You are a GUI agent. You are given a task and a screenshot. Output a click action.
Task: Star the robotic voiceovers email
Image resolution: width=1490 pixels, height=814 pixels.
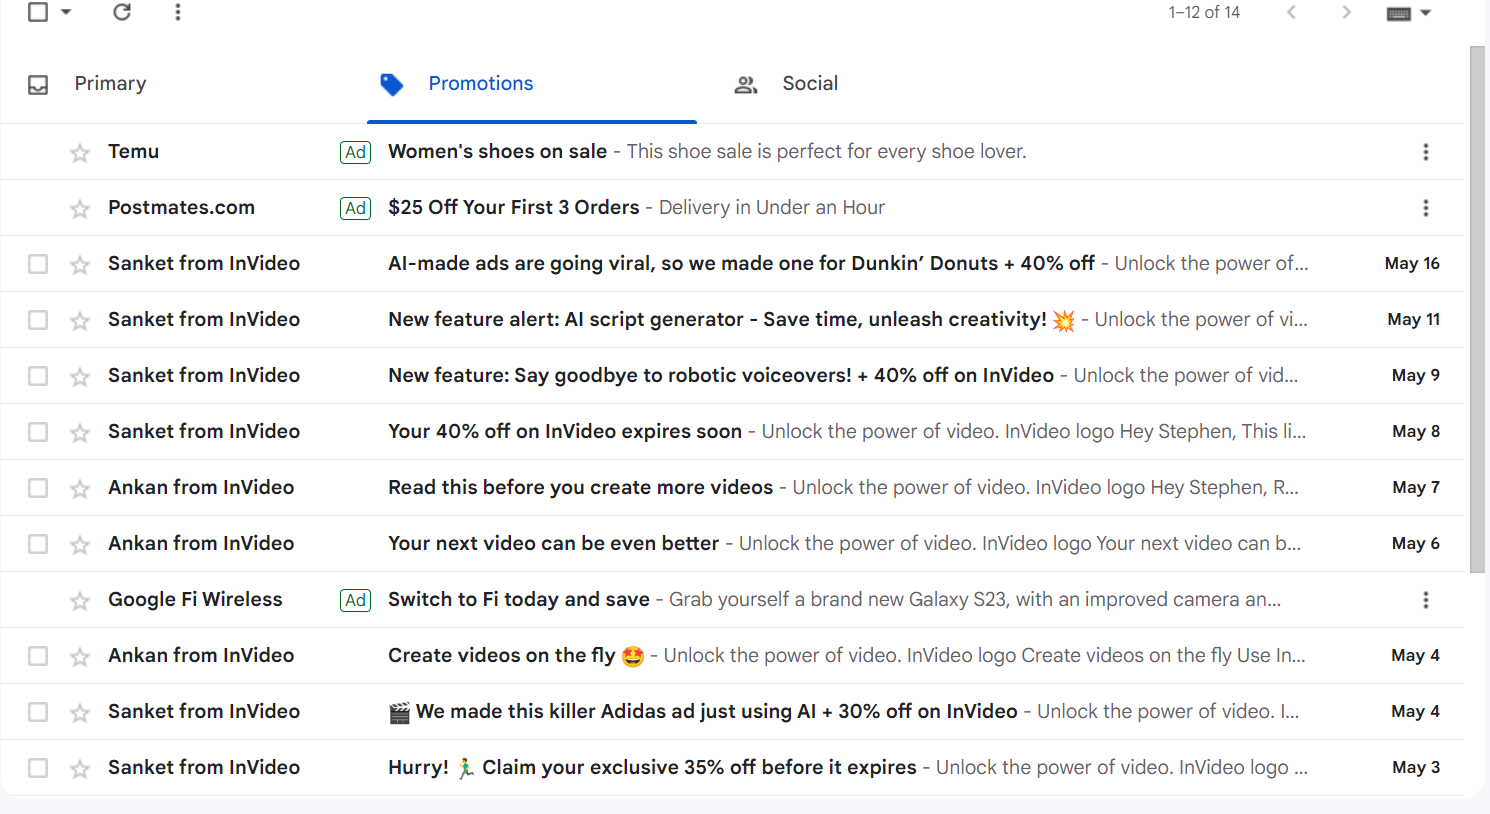coord(80,376)
